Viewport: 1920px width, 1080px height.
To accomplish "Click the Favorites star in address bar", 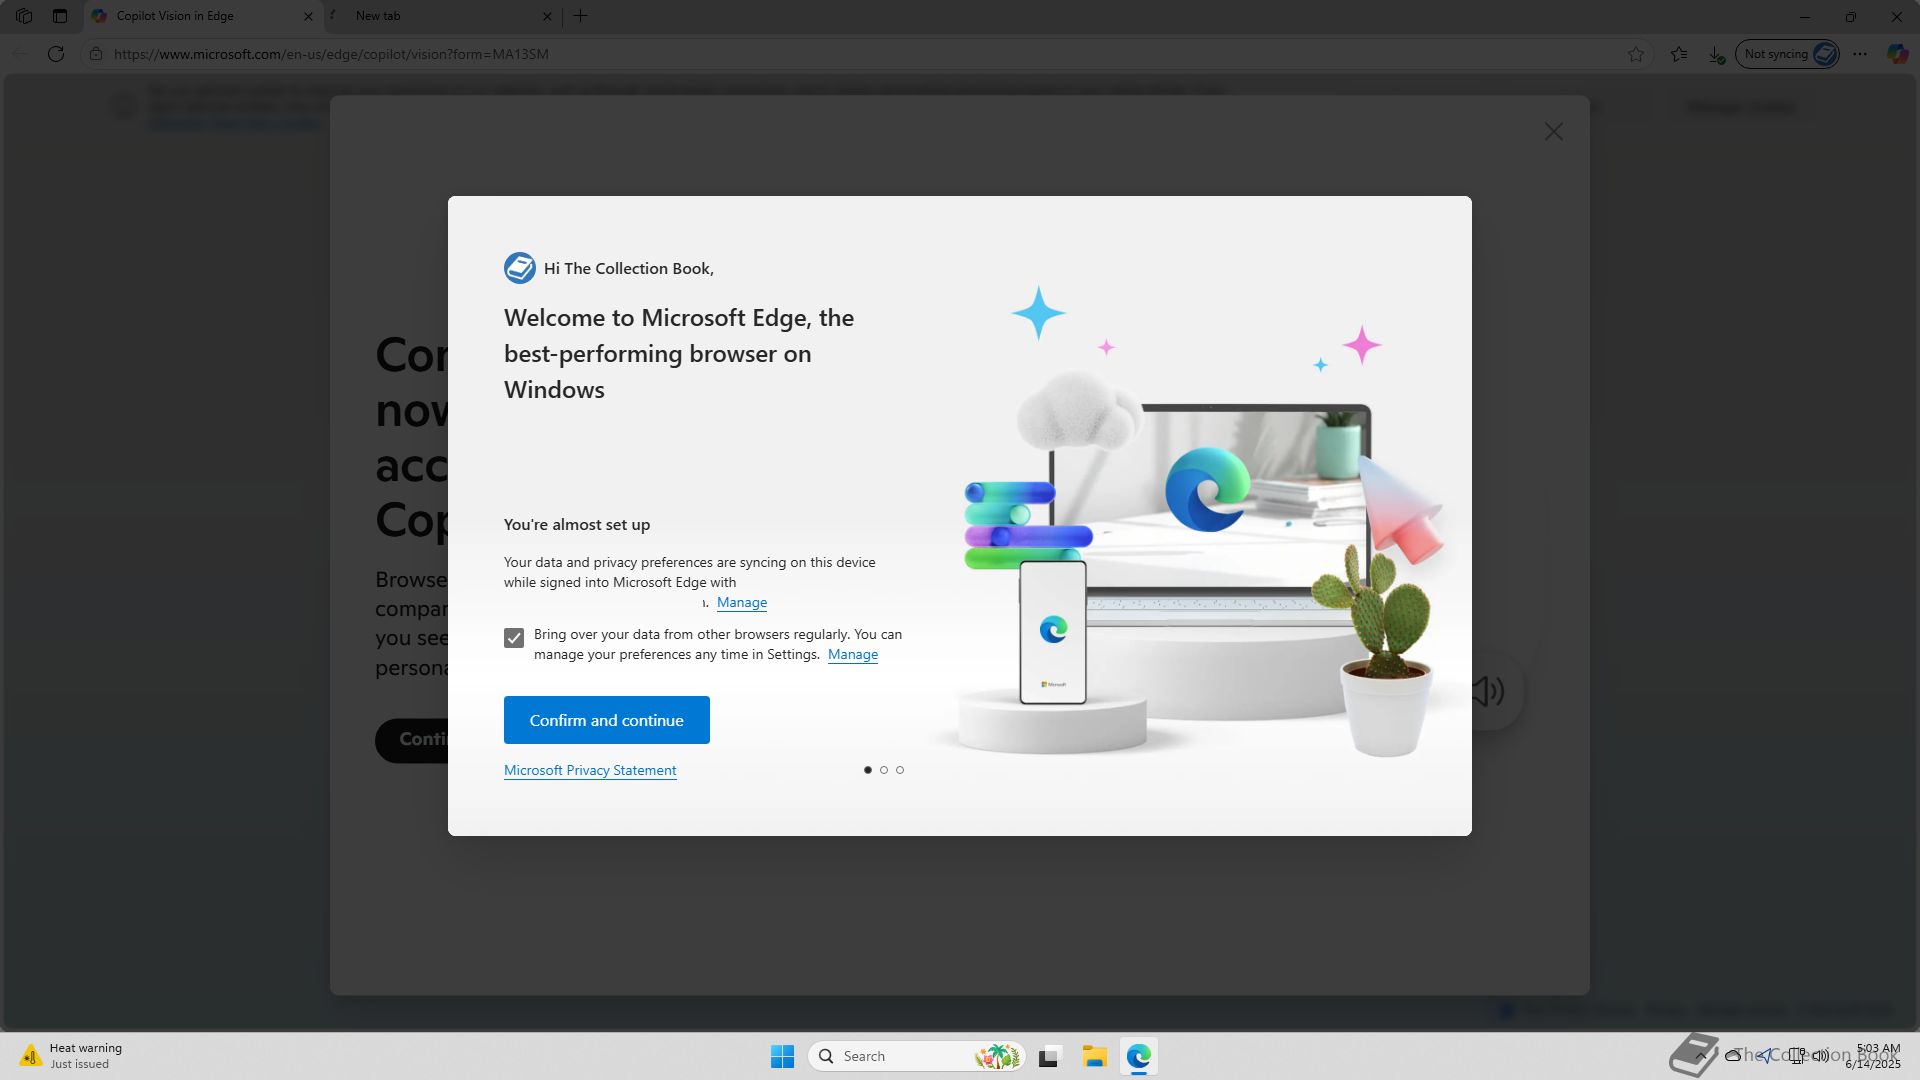I will coord(1636,54).
